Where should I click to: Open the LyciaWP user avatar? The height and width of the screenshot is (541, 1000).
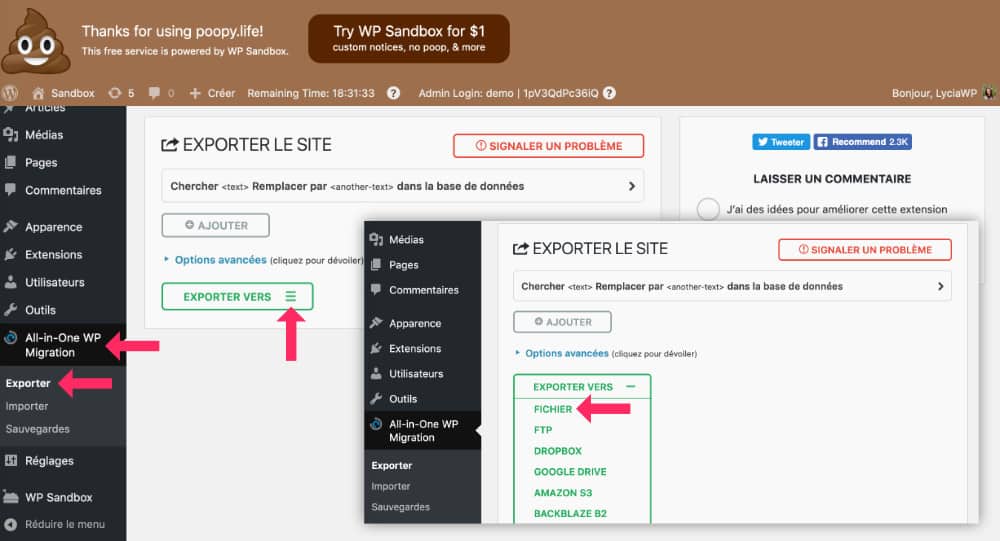(989, 93)
